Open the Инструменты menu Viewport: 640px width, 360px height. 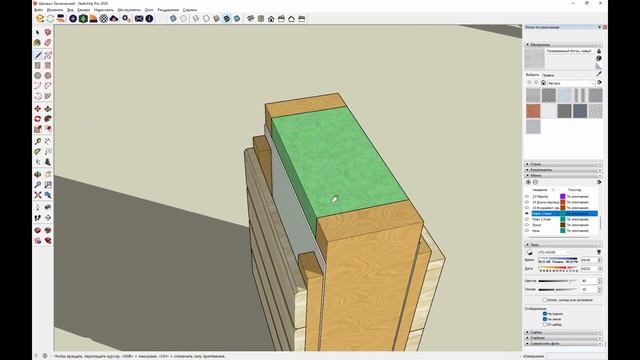coord(129,10)
